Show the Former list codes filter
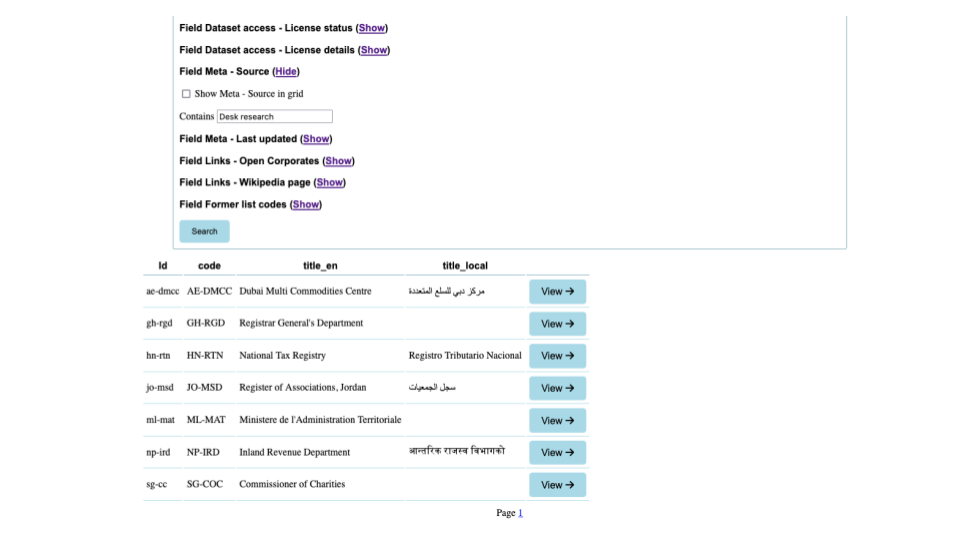This screenshot has width=960, height=540. click(306, 204)
